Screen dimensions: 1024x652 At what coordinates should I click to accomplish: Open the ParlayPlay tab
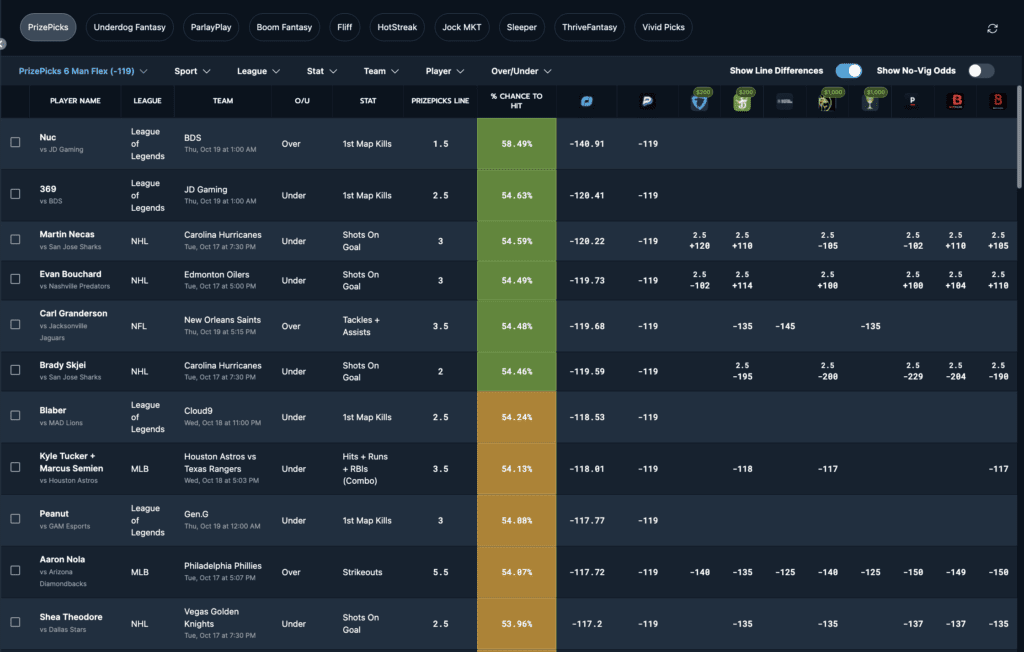[x=211, y=27]
